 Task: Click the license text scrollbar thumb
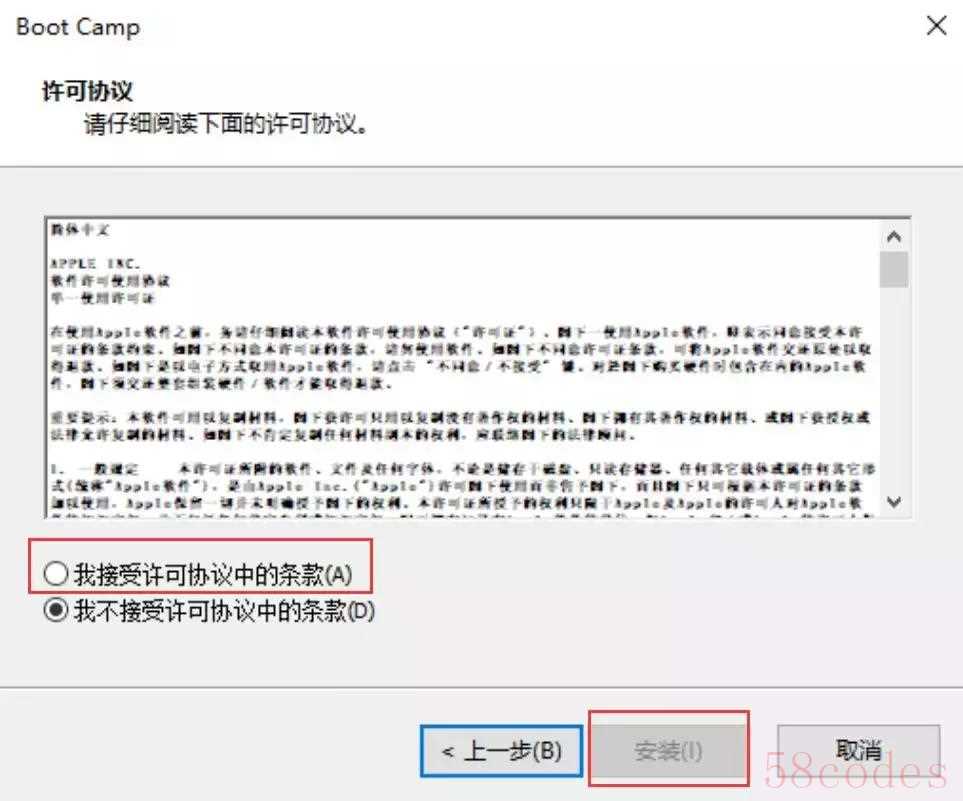click(x=894, y=269)
